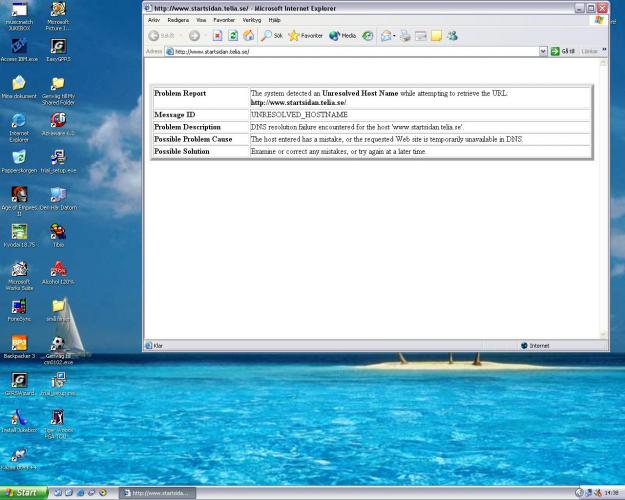Click the Stop button in Internet Explorer toolbar

coord(217,35)
